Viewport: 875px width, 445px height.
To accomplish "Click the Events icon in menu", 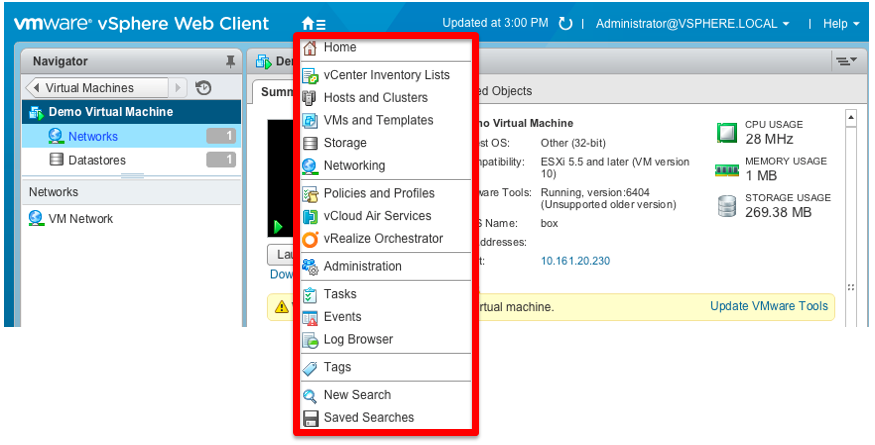I will point(310,318).
